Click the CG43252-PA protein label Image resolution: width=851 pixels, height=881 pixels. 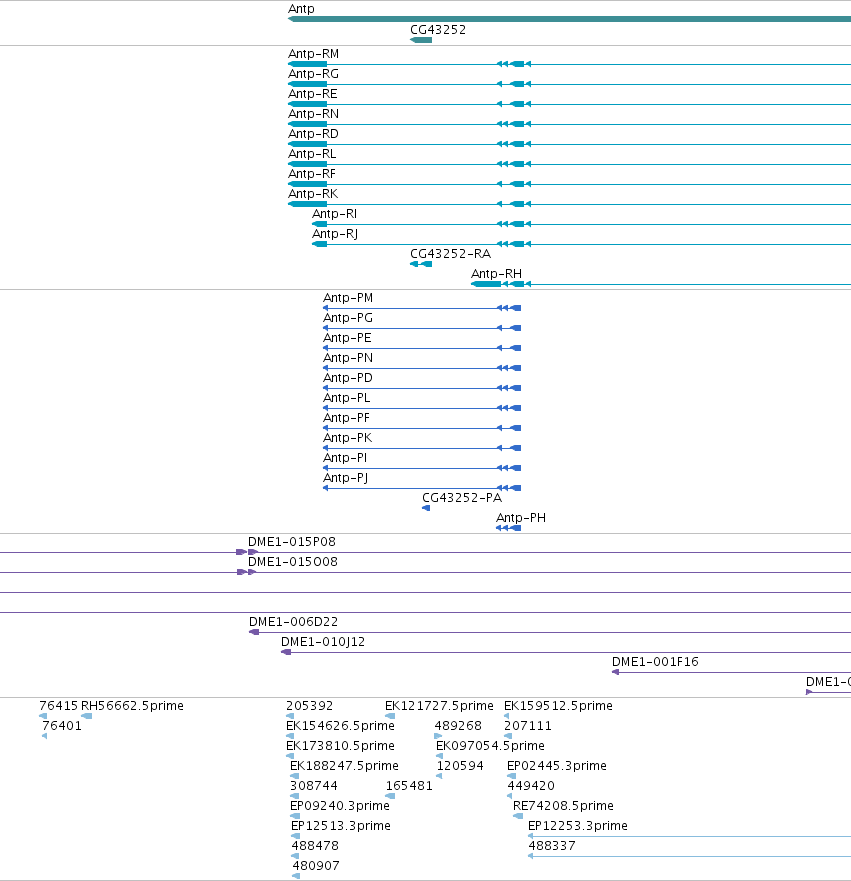(x=462, y=498)
